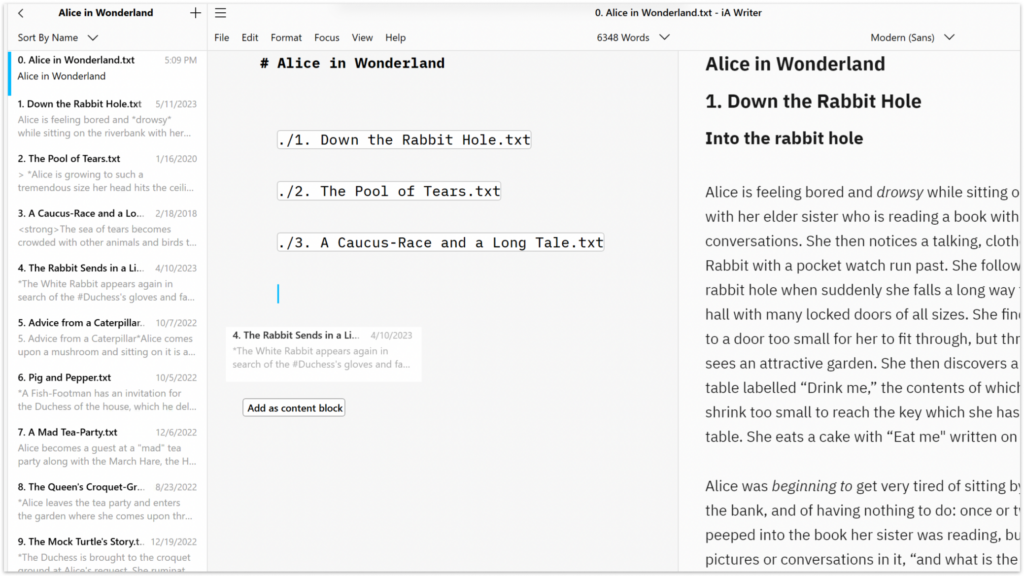Open 2. The Pool of Tears.txt in library
Image resolution: width=1024 pixels, height=576 pixels.
(x=107, y=173)
